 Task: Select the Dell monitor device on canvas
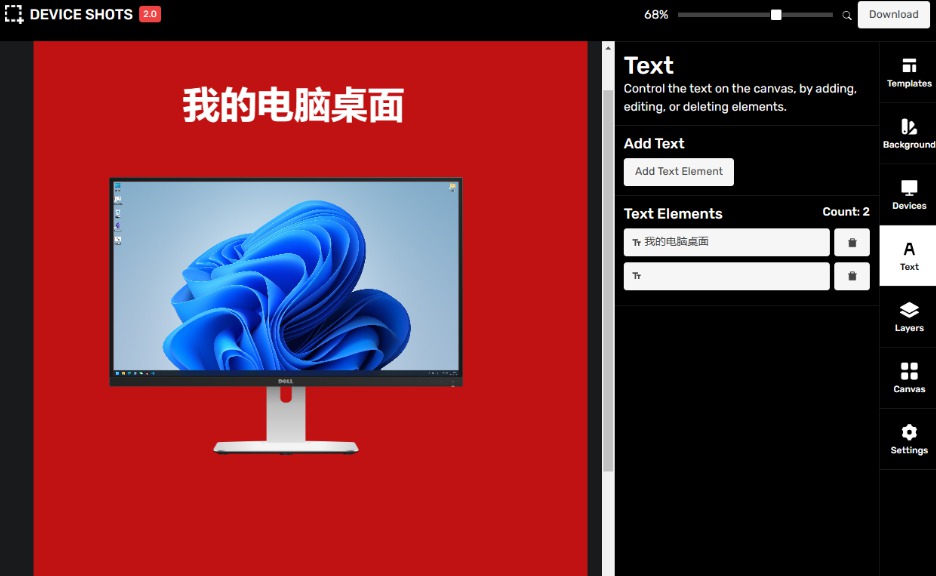coord(286,315)
